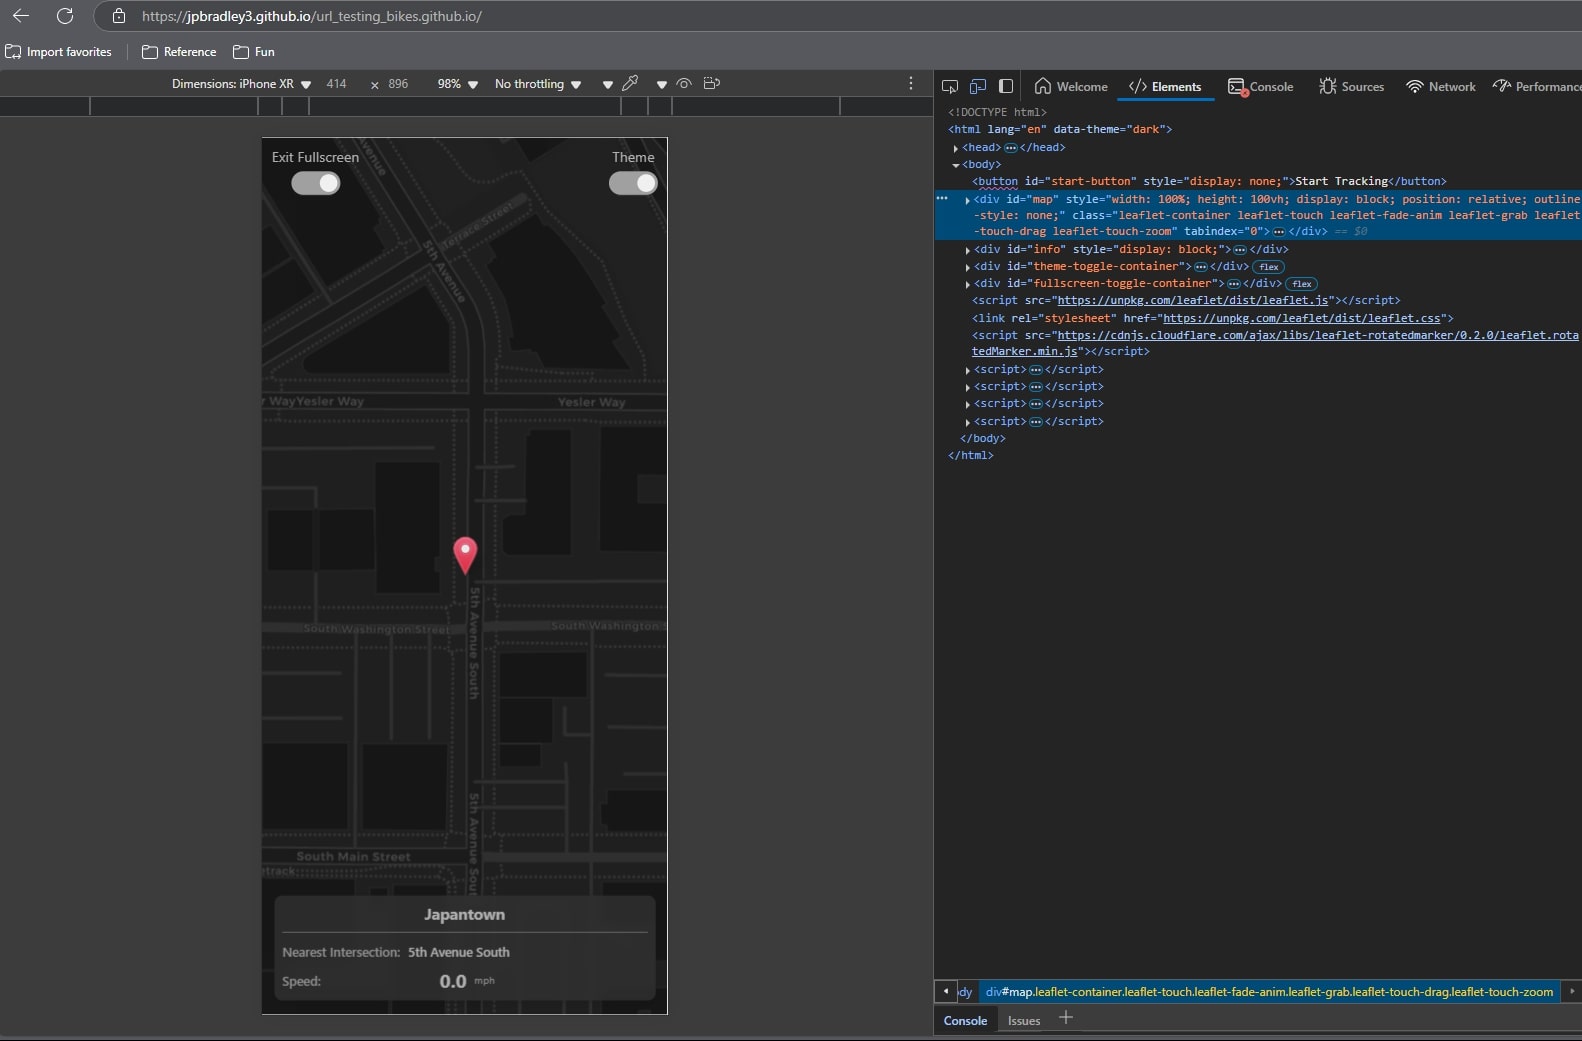
Task: Open the Fun favorites folder
Action: (254, 52)
